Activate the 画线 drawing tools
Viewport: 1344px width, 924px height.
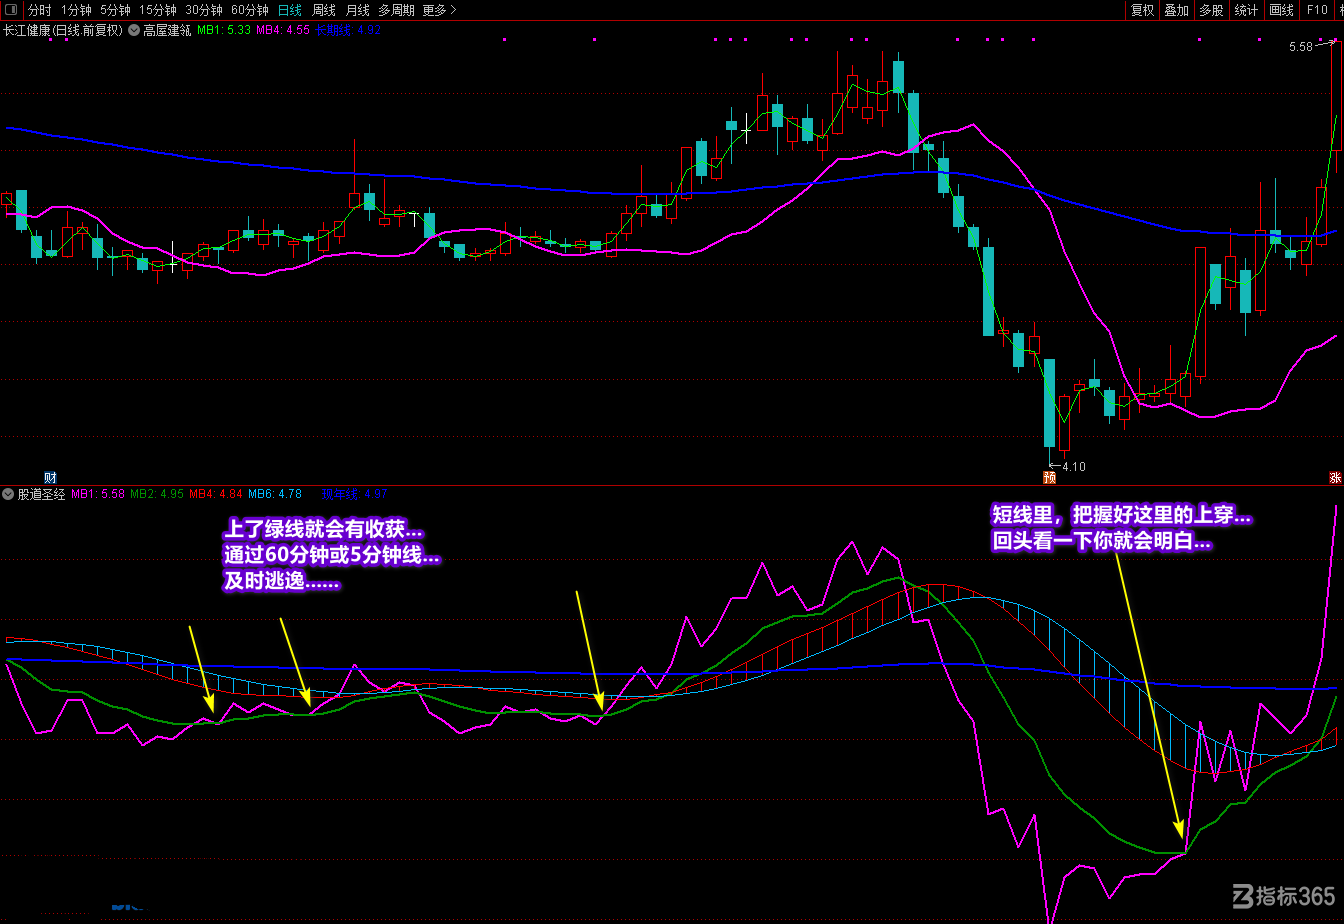click(x=1281, y=10)
